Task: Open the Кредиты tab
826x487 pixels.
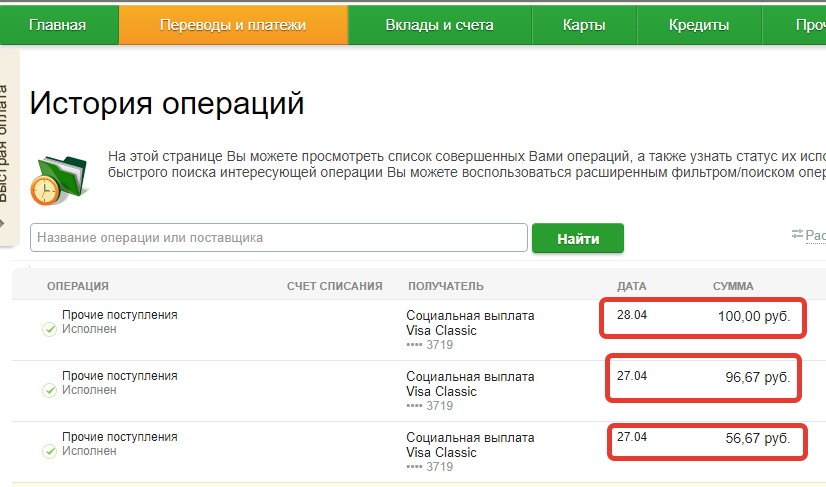Action: (x=700, y=25)
